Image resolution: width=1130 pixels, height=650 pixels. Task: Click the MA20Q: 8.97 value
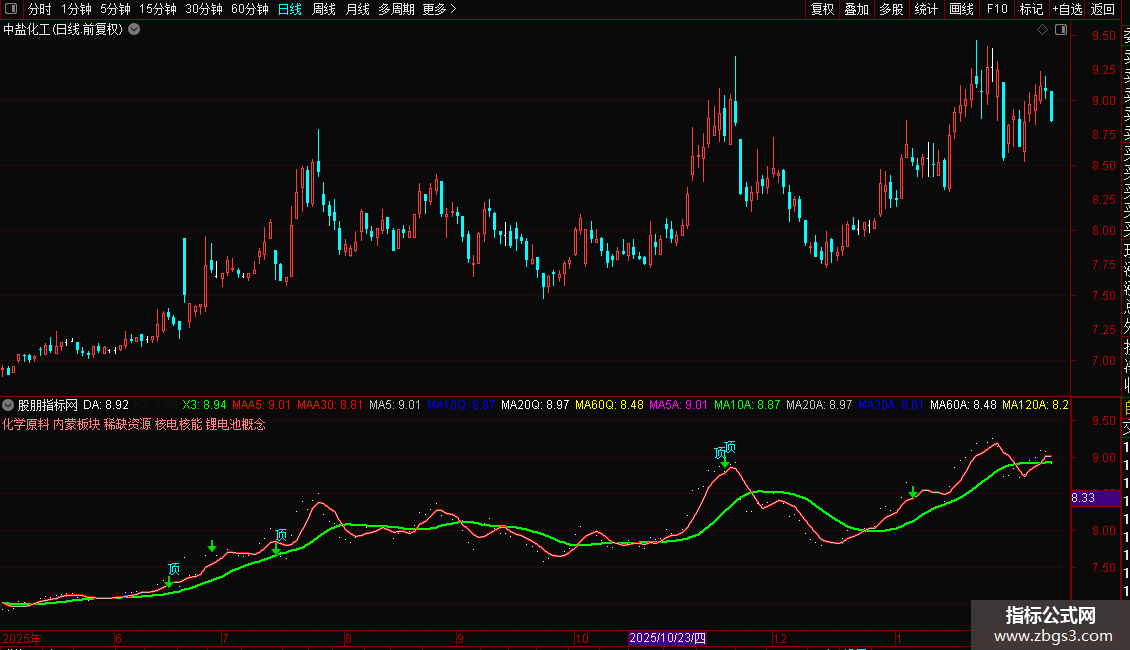(x=535, y=405)
